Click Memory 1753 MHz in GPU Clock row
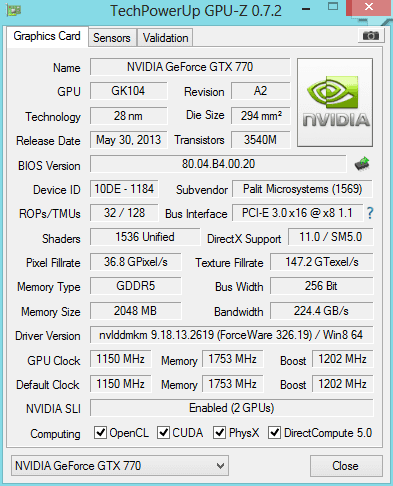393x486 pixels. (233, 359)
